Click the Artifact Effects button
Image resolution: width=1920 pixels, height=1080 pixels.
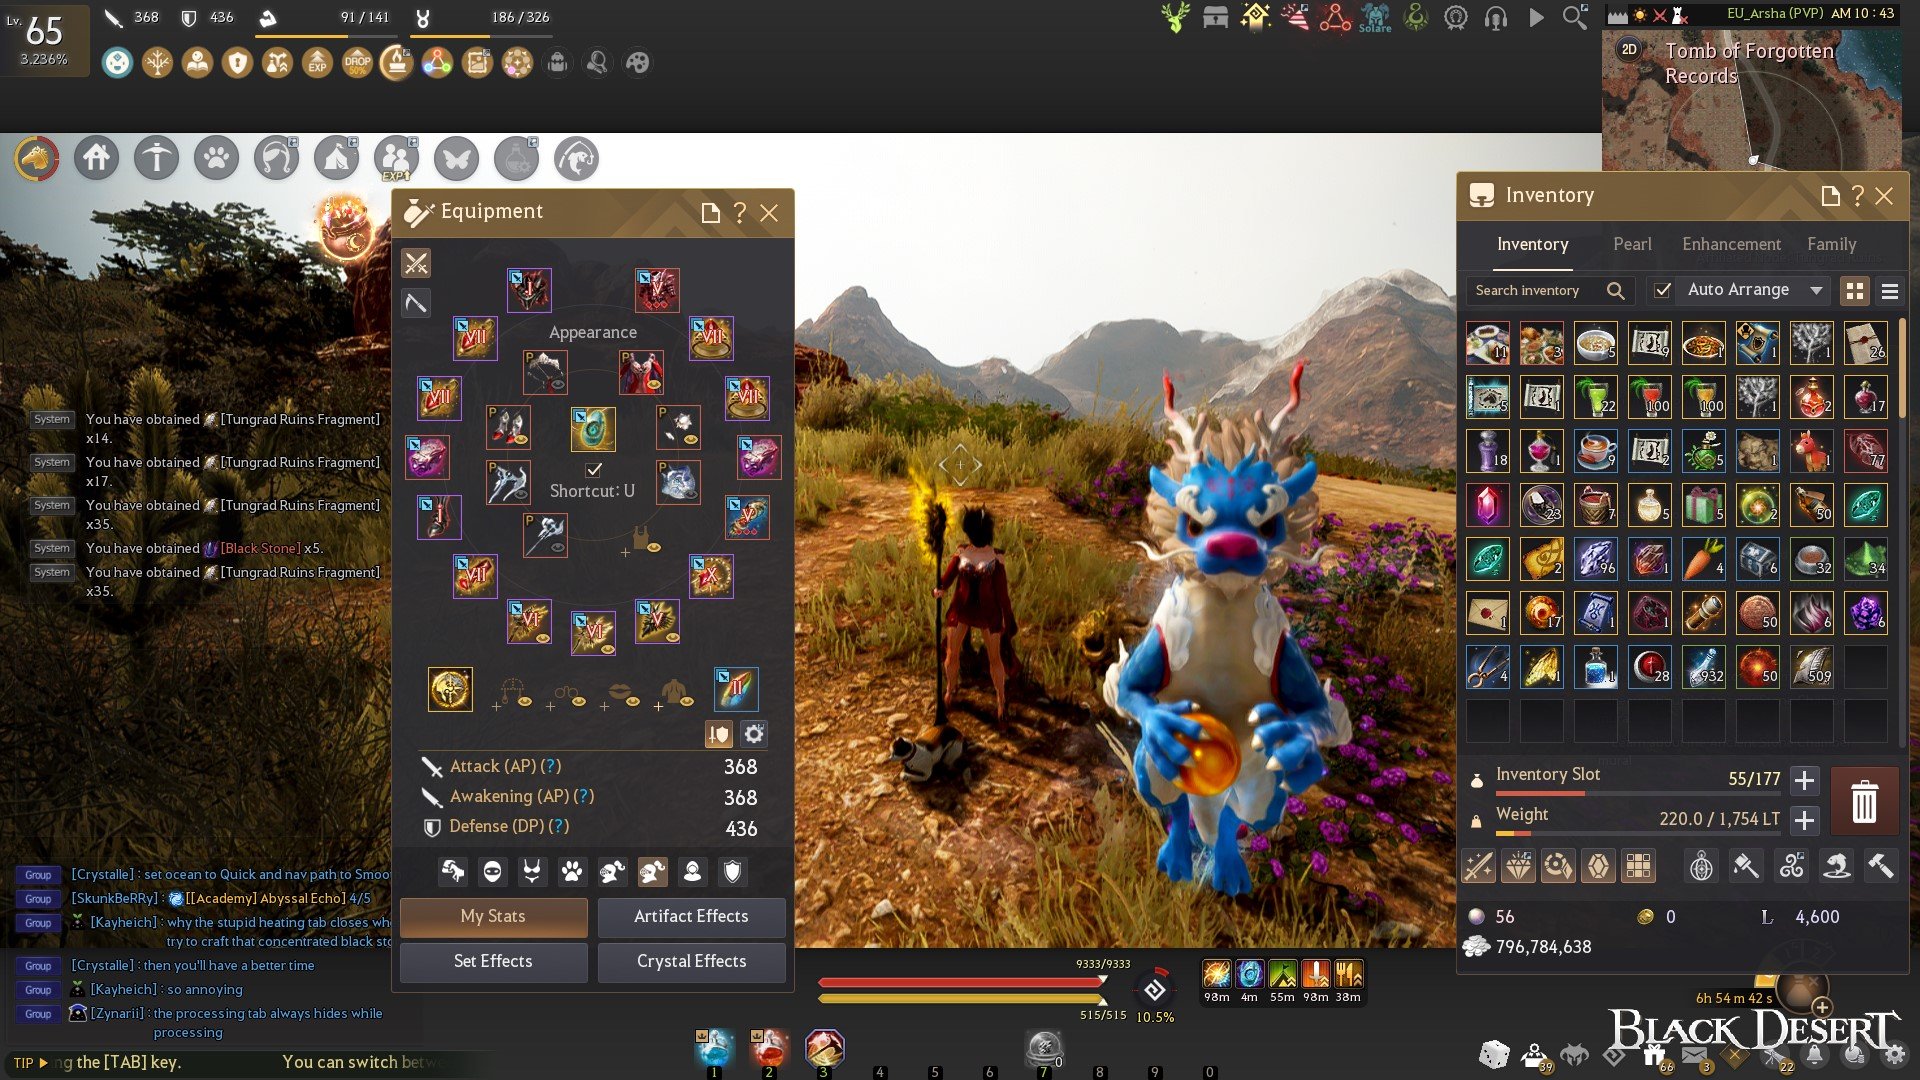tap(691, 916)
